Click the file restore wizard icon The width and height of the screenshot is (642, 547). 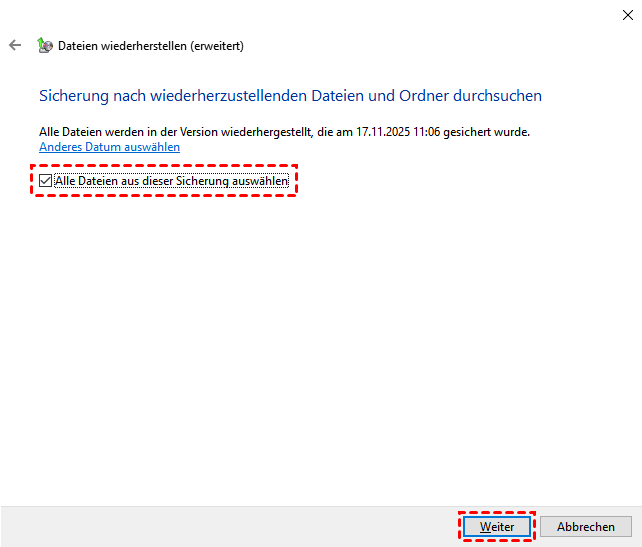tap(44, 45)
